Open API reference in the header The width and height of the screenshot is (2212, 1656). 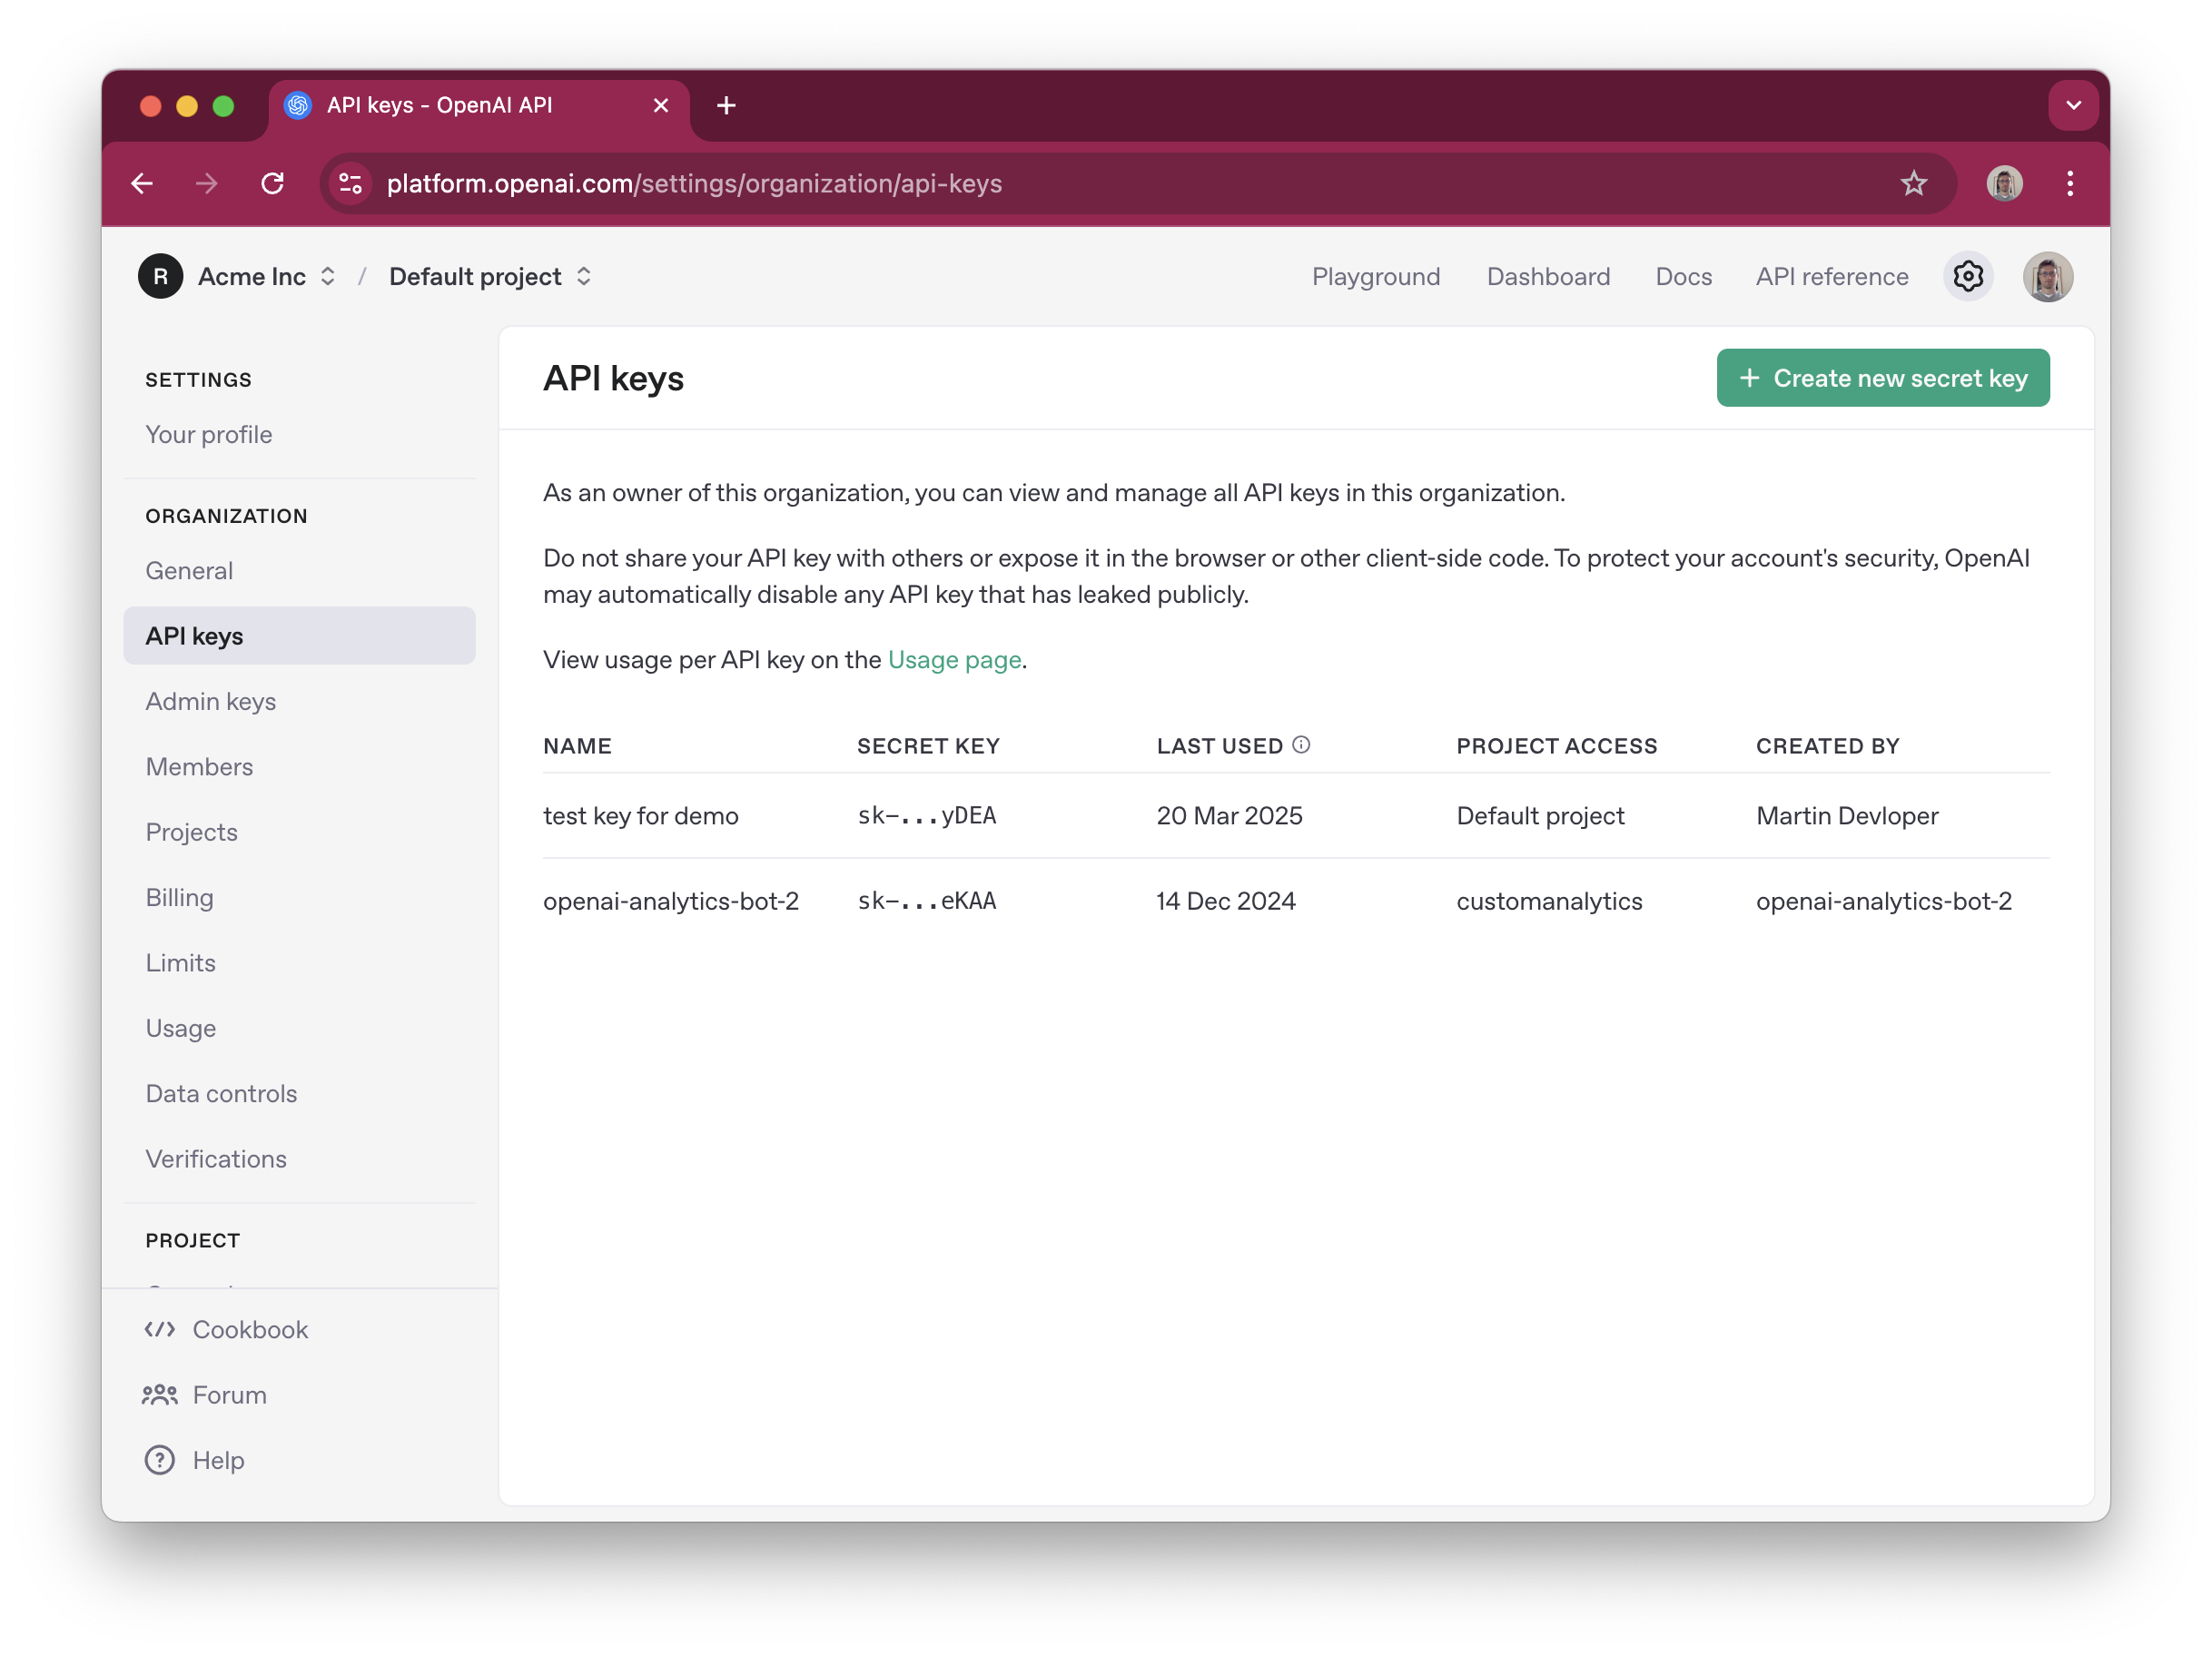pyautogui.click(x=1832, y=277)
